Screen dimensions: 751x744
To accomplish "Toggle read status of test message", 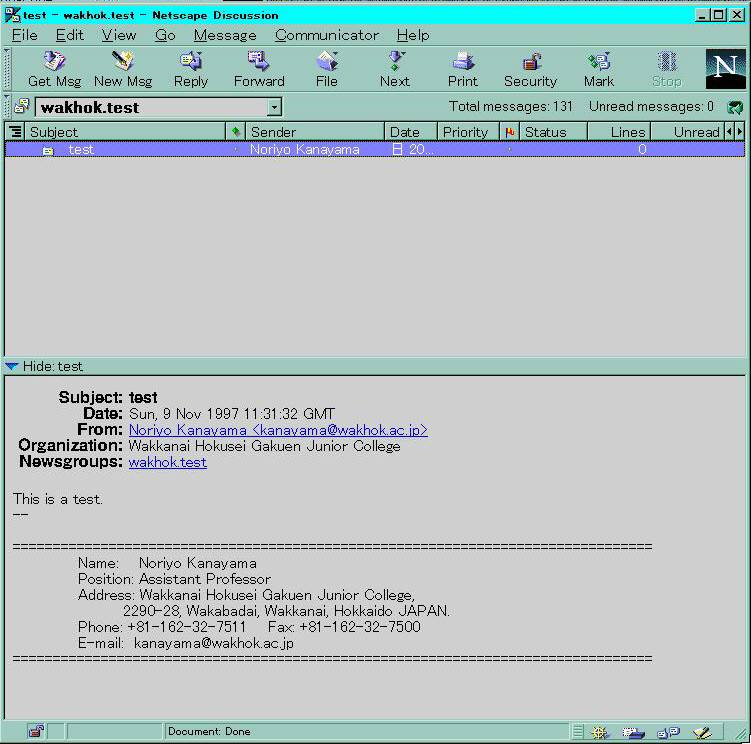I will pos(236,150).
